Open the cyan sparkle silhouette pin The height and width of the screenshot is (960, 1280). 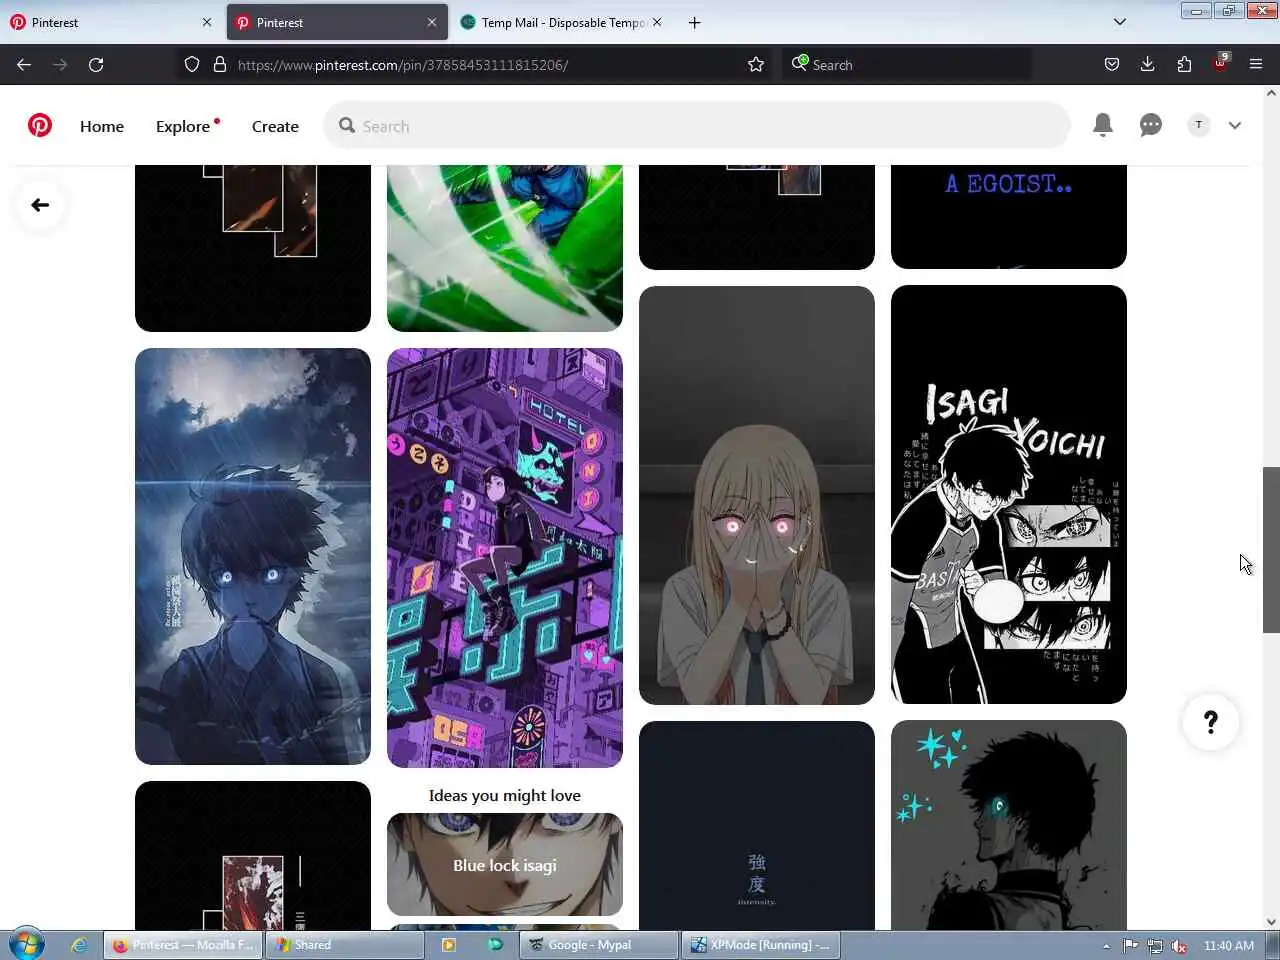pos(1008,825)
